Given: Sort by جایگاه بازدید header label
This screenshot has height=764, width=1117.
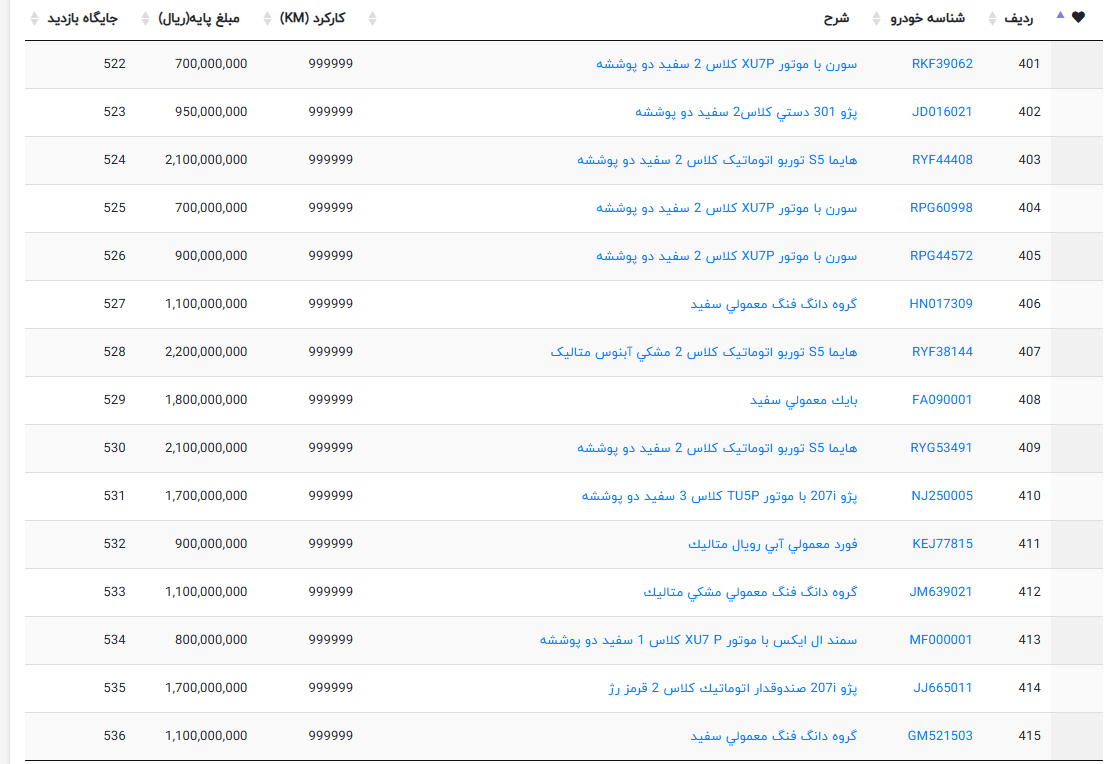Looking at the screenshot, I should coord(82,19).
